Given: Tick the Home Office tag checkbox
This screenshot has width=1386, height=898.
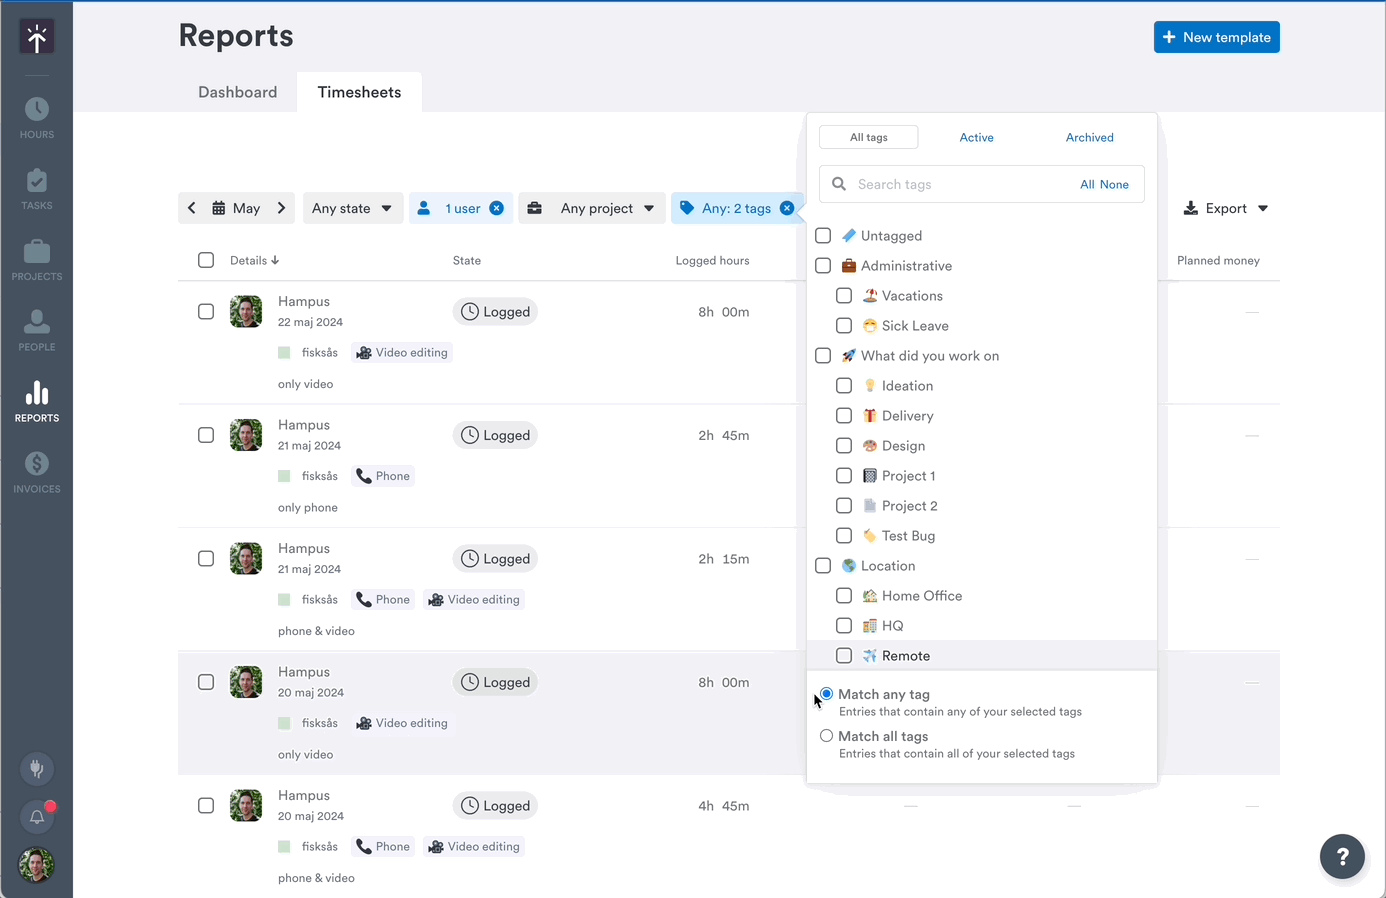Looking at the screenshot, I should click(x=844, y=596).
